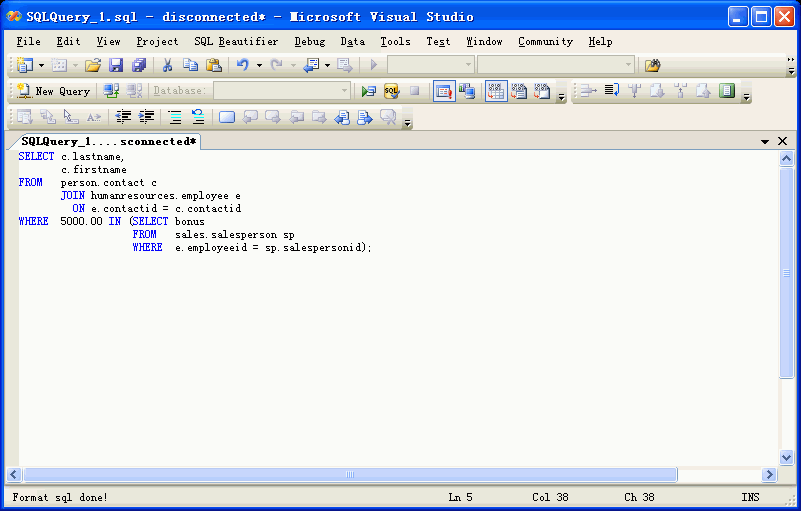The width and height of the screenshot is (801, 511).
Task: Toggle Include Actual Execution Plan
Action: pos(444,91)
